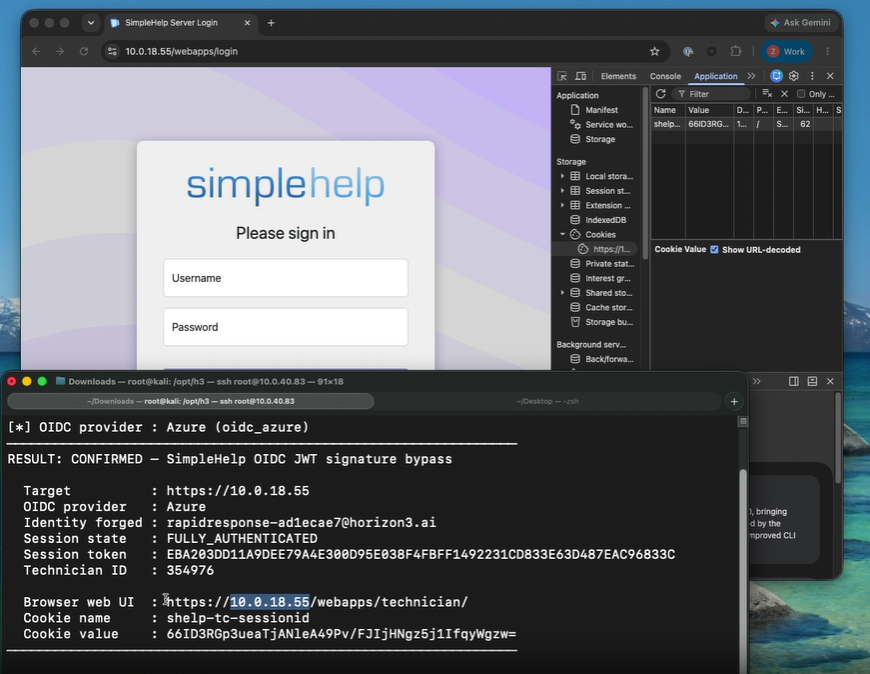This screenshot has width=870, height=674.
Task: Select the ssh root@10.0.40.83 terminal tab
Action: (x=190, y=401)
